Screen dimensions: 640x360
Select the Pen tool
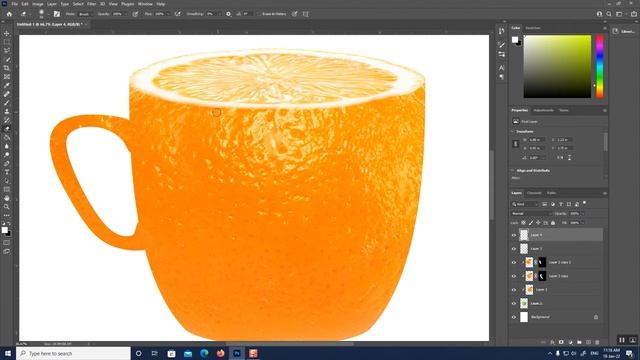point(7,163)
